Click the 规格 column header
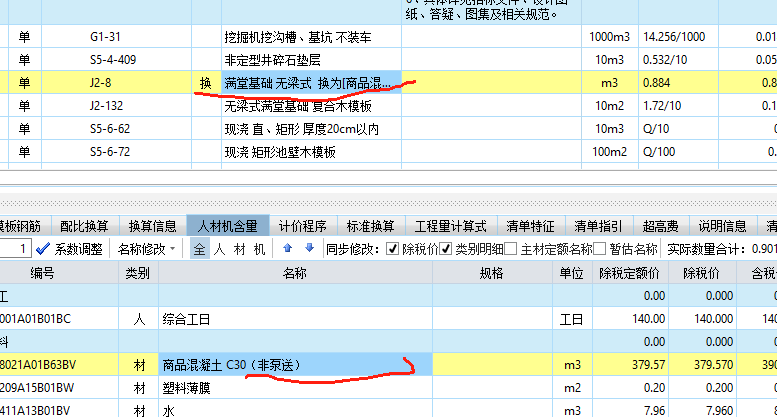The height and width of the screenshot is (417, 777). coord(493,273)
